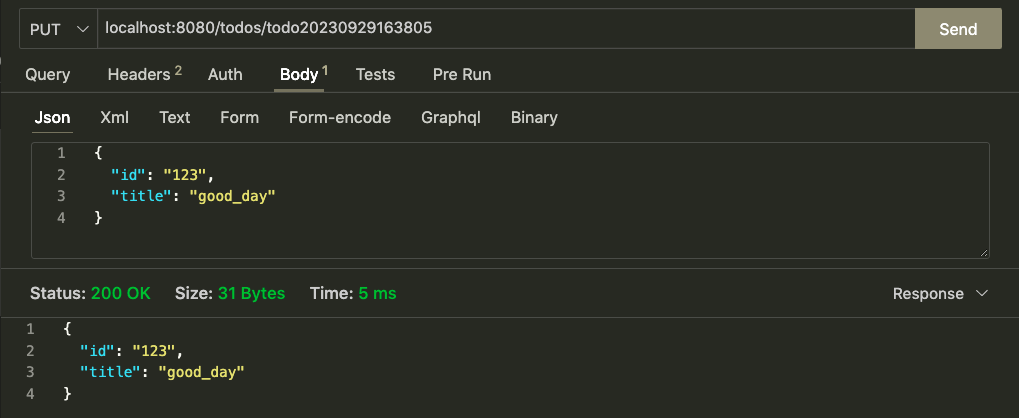Expand the Response dropdown
1019x418 pixels.
pyautogui.click(x=940, y=294)
